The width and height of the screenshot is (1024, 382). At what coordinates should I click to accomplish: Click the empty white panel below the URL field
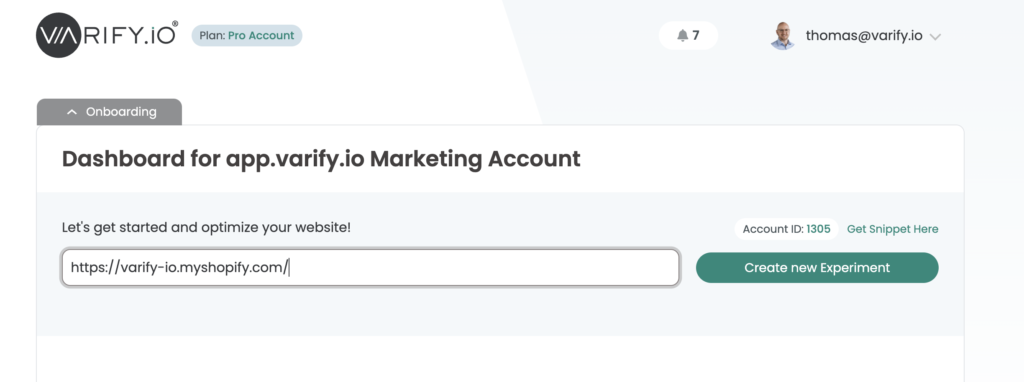500,358
